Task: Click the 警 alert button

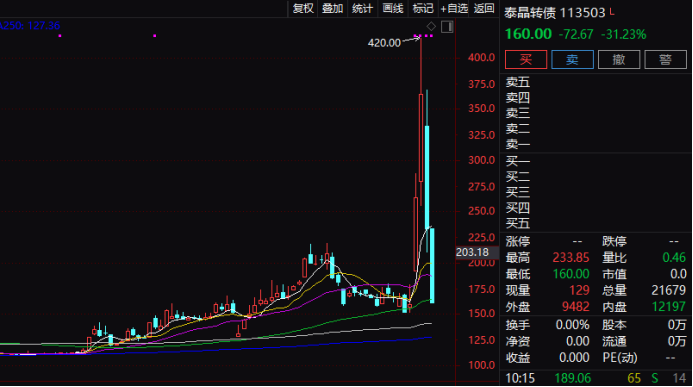Action: pos(666,59)
